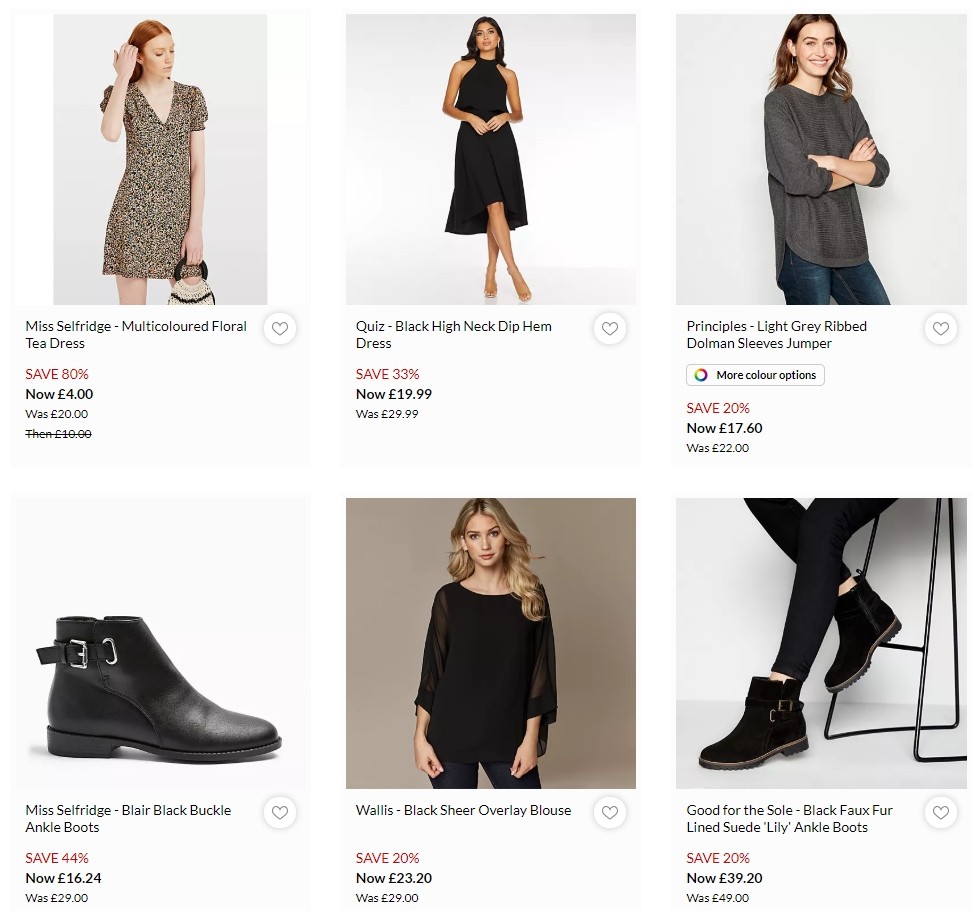Image resolution: width=974 pixels, height=911 pixels.
Task: Click the photo of the black ankle boots
Action: pos(160,643)
